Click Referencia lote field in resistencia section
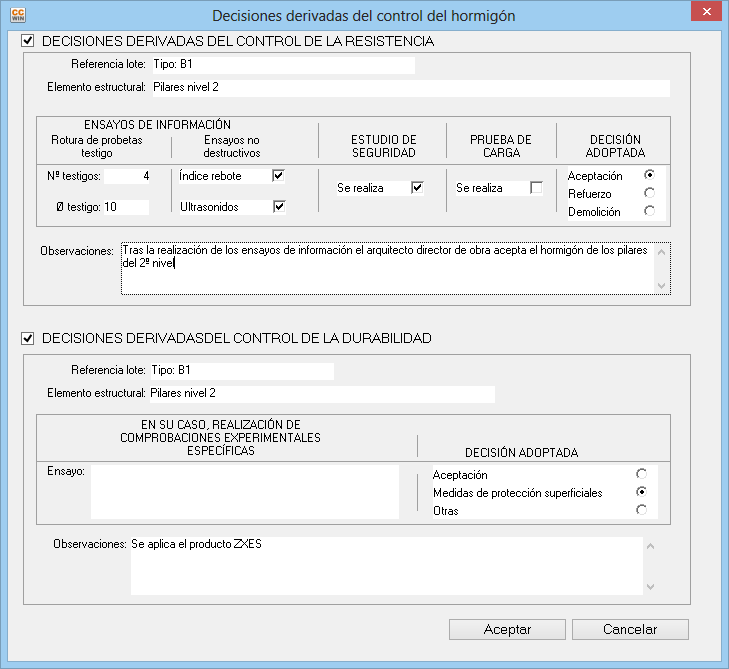This screenshot has width=729, height=669. point(284,65)
